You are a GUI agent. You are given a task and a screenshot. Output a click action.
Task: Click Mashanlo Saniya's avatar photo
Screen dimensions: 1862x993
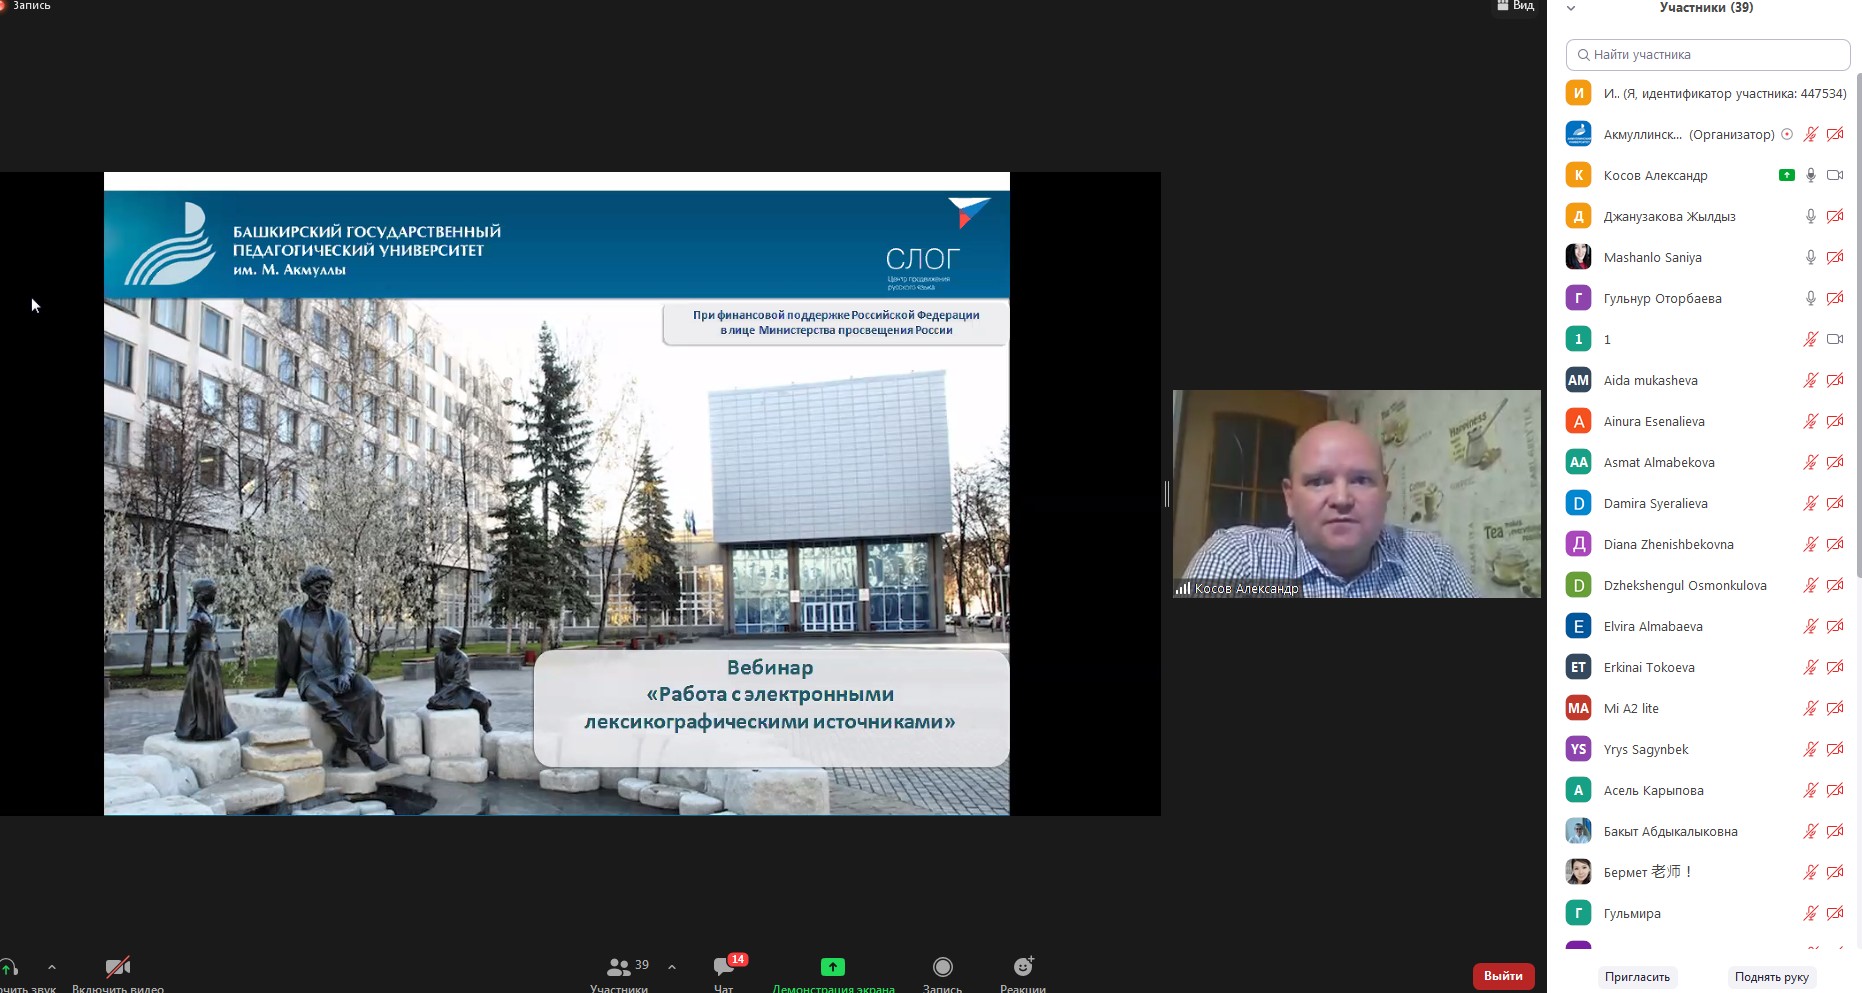1578,257
